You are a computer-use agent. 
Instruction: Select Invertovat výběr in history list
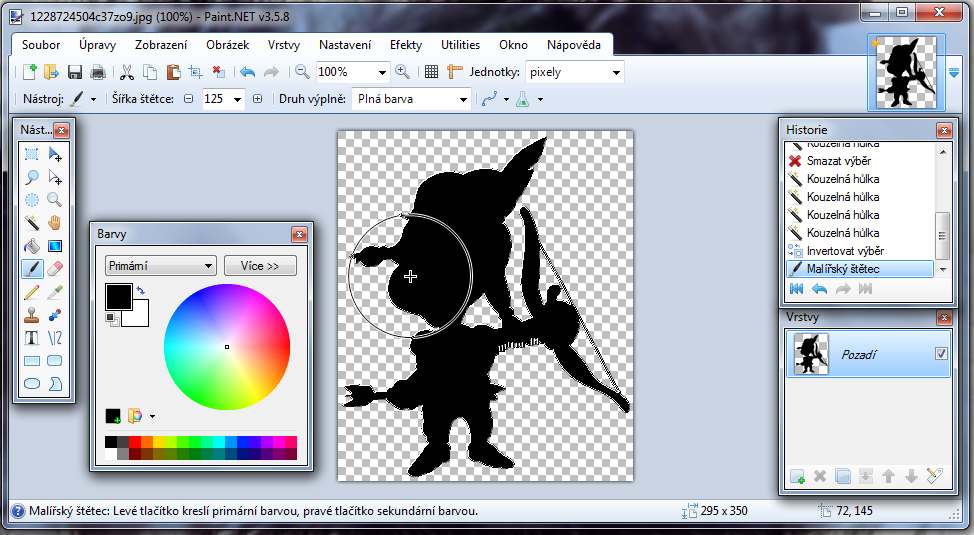844,251
